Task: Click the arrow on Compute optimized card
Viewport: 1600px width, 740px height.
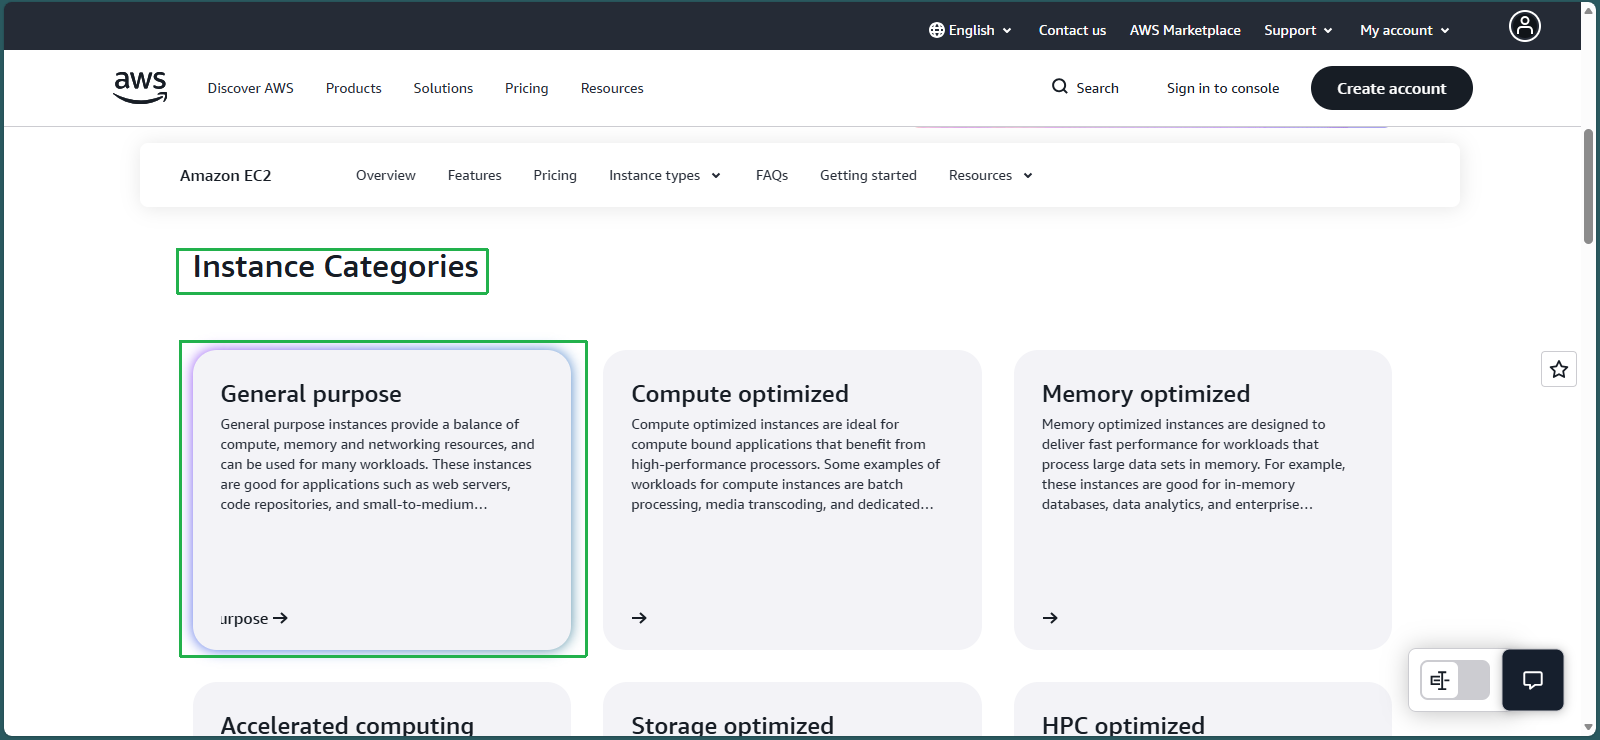Action: point(639,618)
